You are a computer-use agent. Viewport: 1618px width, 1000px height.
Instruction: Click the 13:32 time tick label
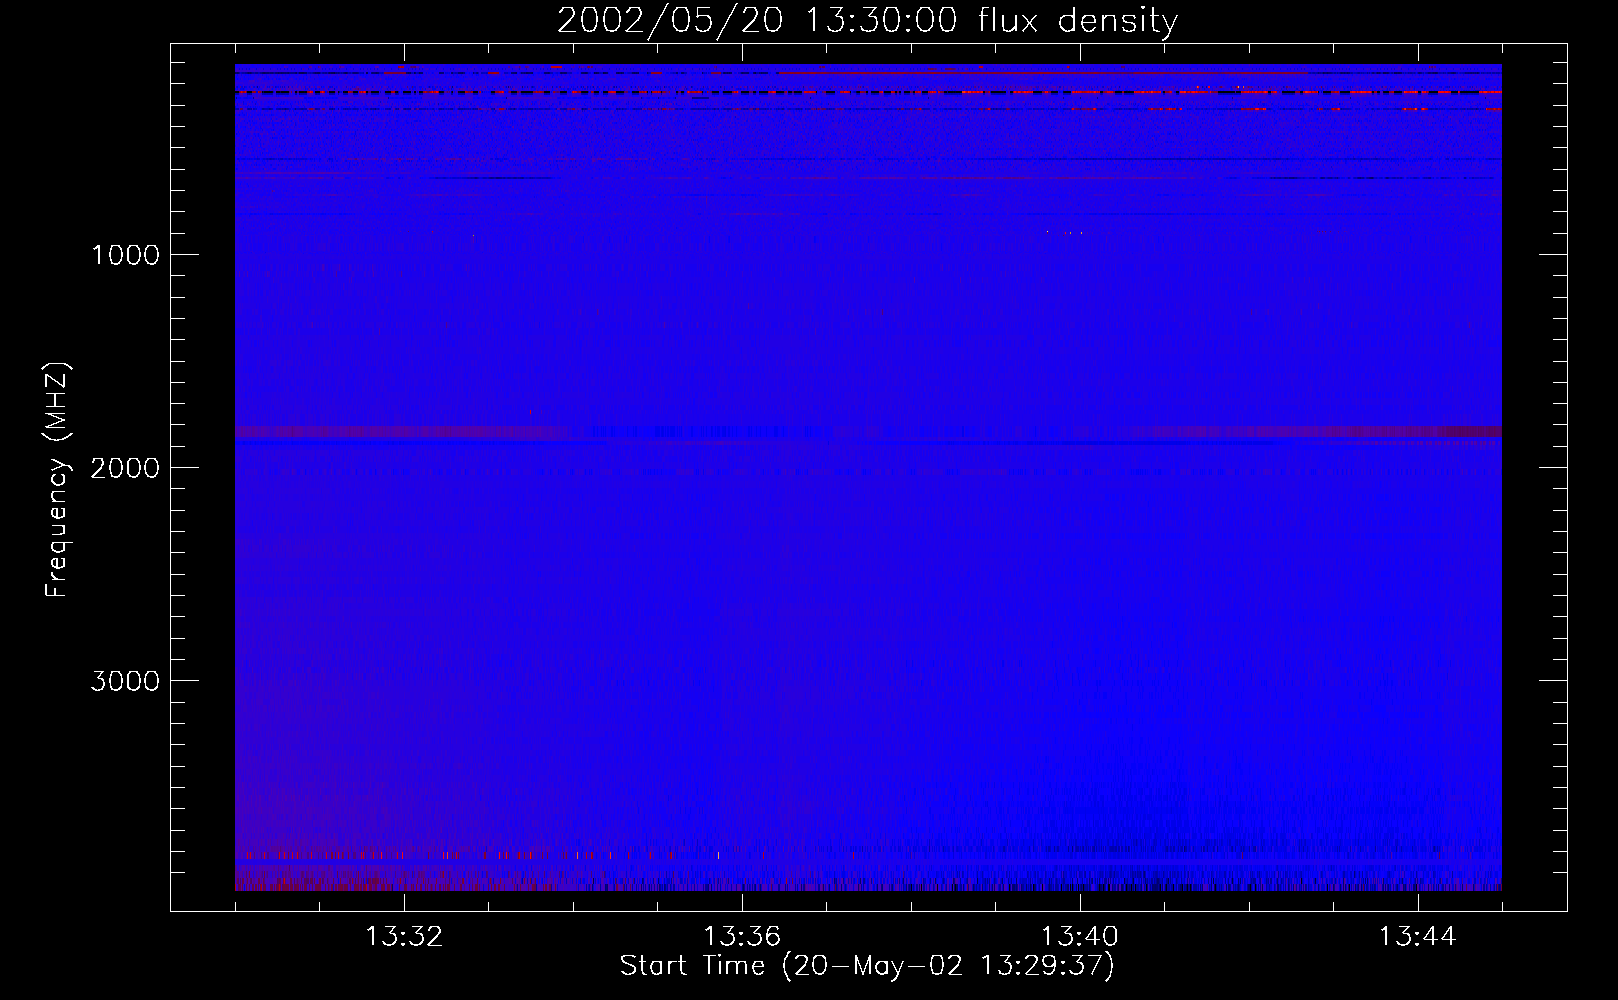pos(404,937)
